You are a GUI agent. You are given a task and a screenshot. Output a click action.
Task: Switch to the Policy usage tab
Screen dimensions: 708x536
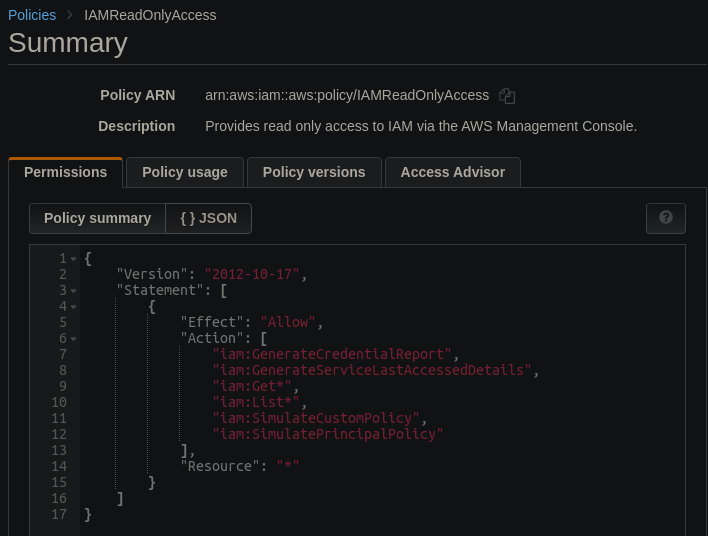point(185,172)
